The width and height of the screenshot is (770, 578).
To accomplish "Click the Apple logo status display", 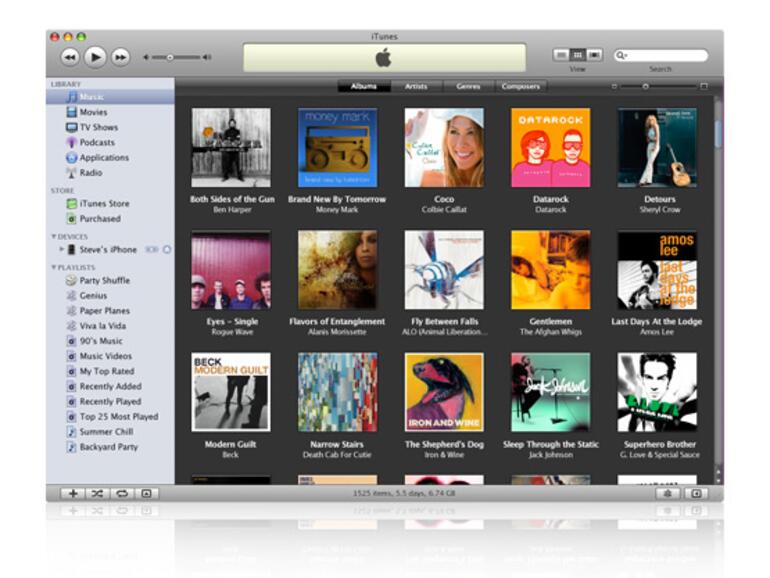I will 384,57.
